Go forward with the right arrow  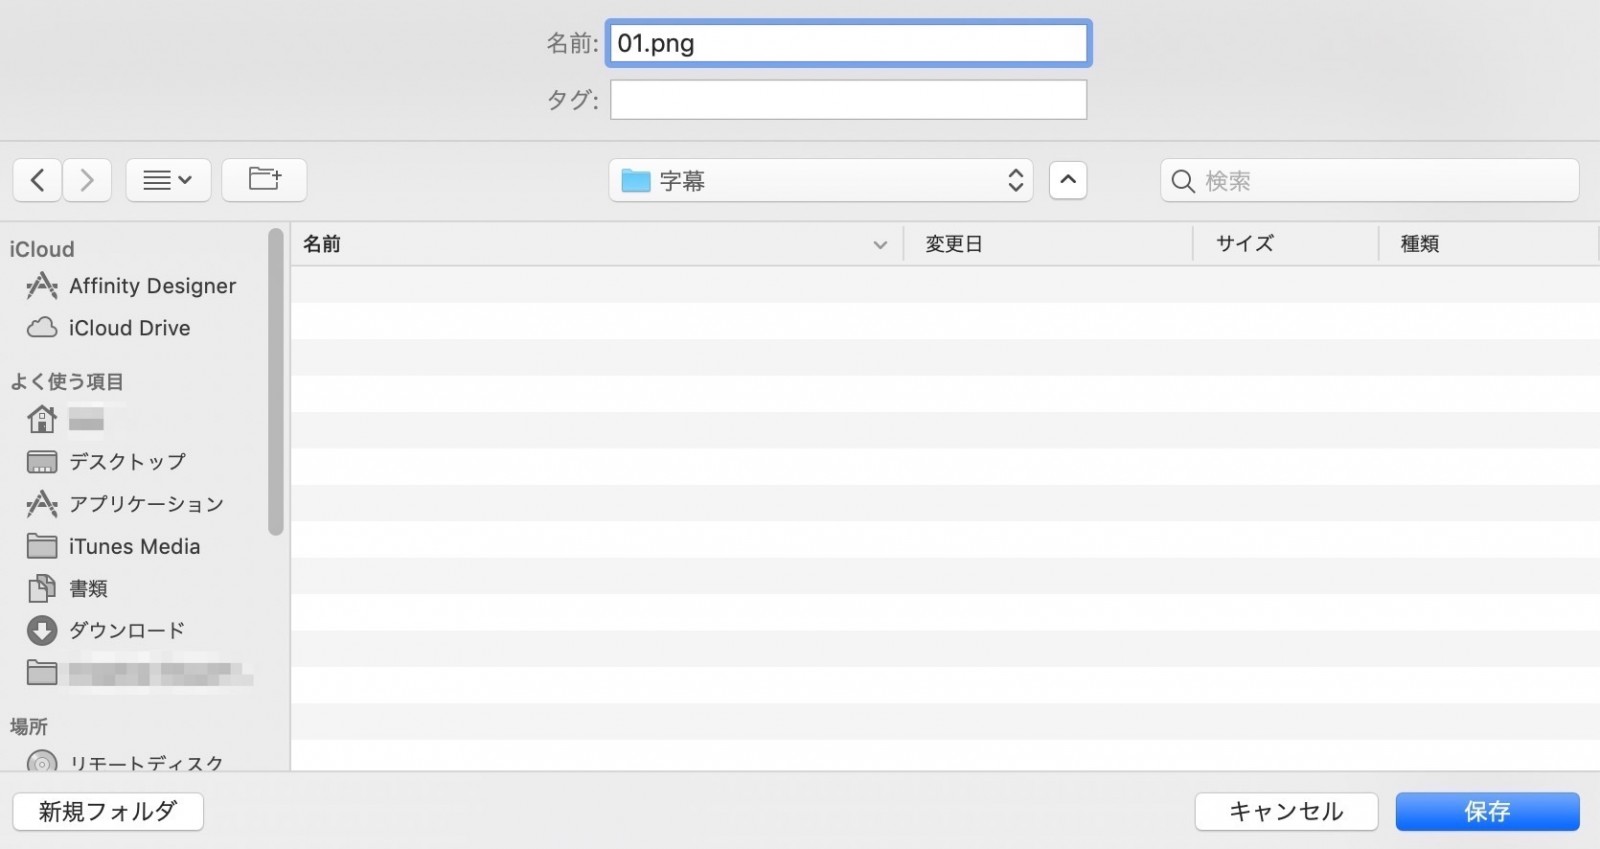pos(87,180)
